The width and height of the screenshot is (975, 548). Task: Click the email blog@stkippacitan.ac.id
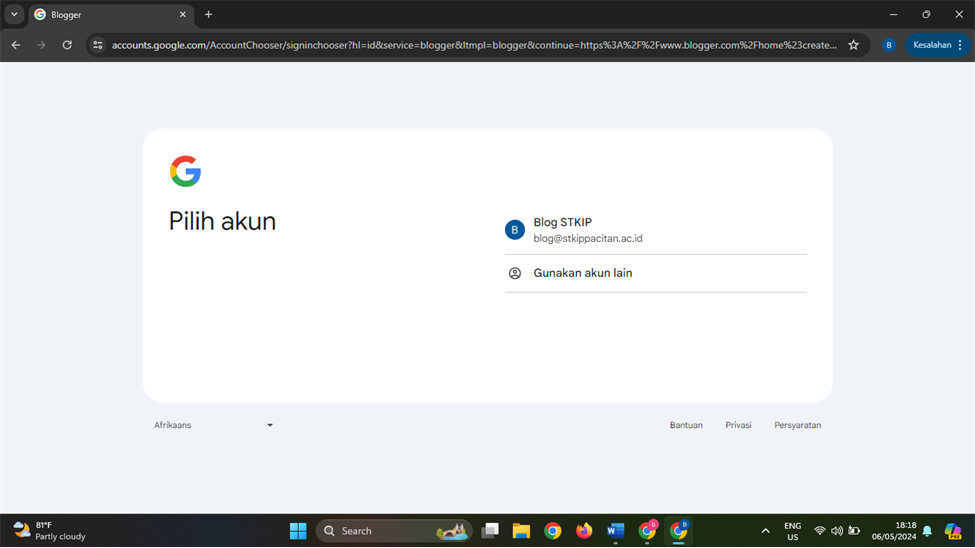[x=588, y=238]
